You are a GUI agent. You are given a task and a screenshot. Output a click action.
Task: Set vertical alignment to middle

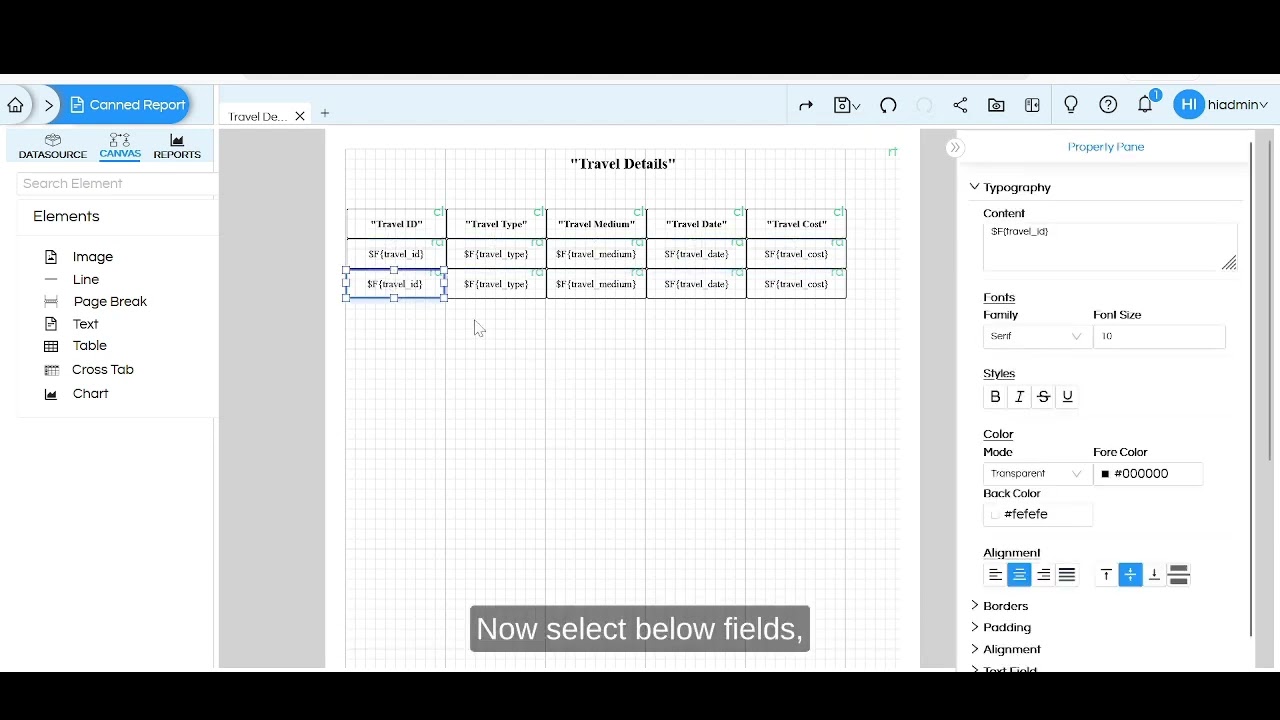click(x=1130, y=575)
